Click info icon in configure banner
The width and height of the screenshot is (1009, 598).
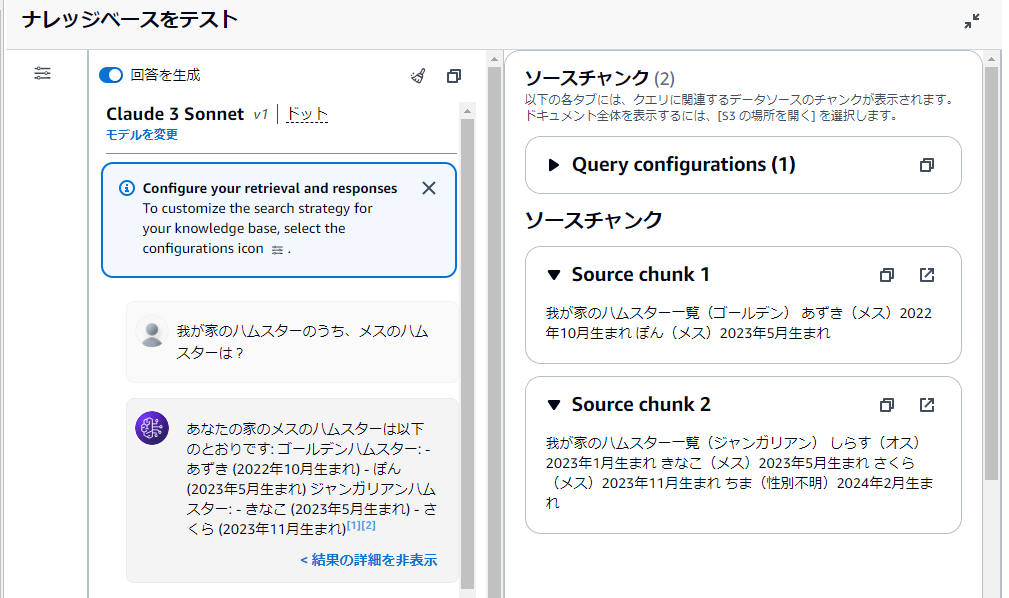pos(127,188)
